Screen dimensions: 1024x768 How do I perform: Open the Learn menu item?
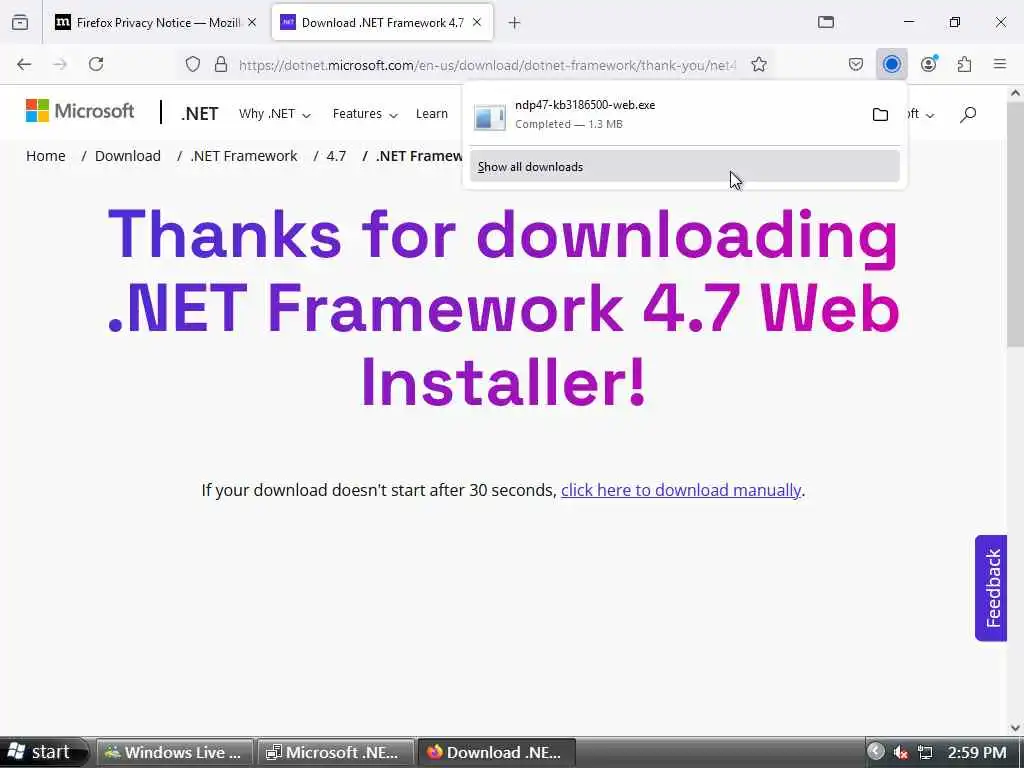coord(432,114)
